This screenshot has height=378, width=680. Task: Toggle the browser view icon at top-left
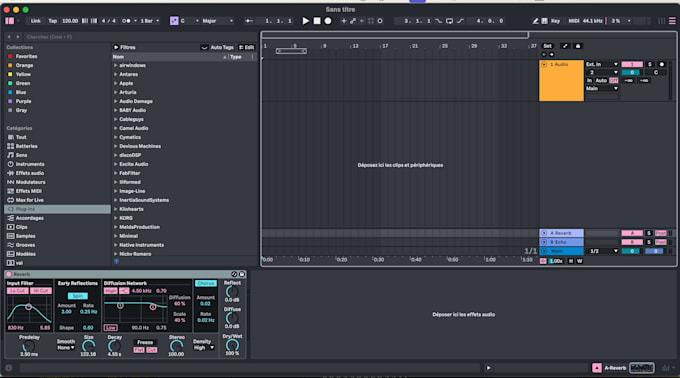[x=10, y=21]
